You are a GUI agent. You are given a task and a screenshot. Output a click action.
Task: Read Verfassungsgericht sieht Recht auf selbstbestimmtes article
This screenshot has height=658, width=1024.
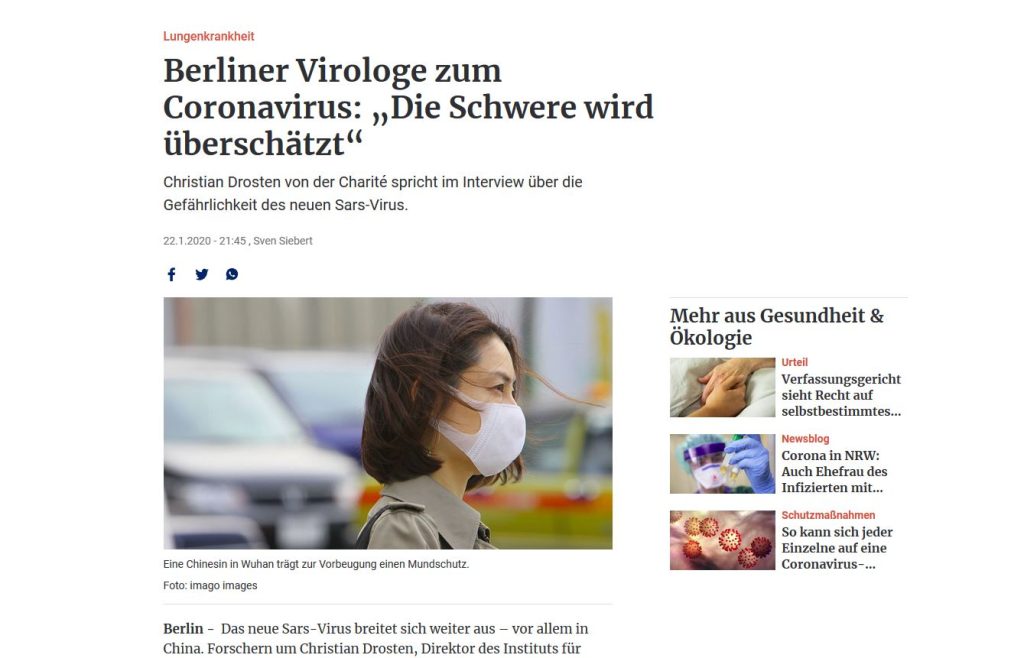tap(841, 395)
